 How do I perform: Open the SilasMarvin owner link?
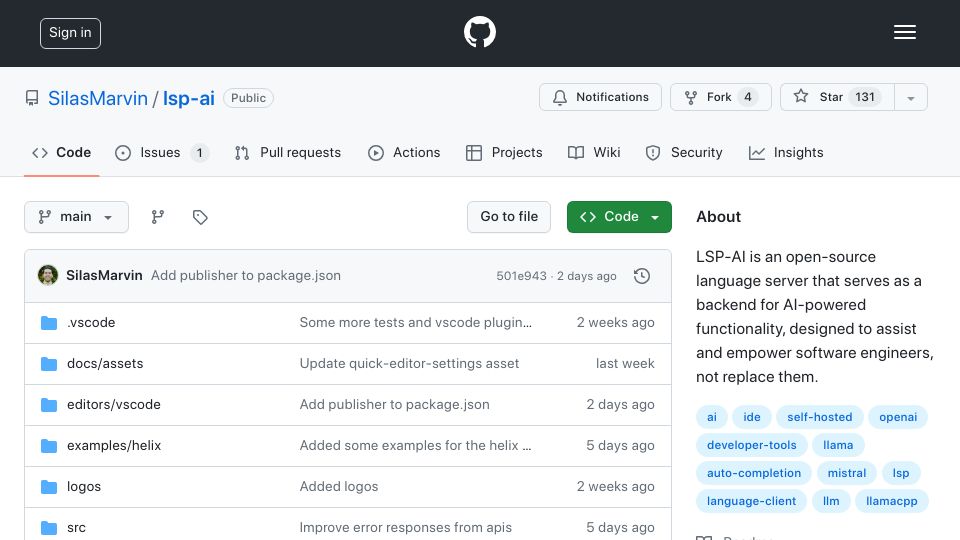click(x=98, y=99)
